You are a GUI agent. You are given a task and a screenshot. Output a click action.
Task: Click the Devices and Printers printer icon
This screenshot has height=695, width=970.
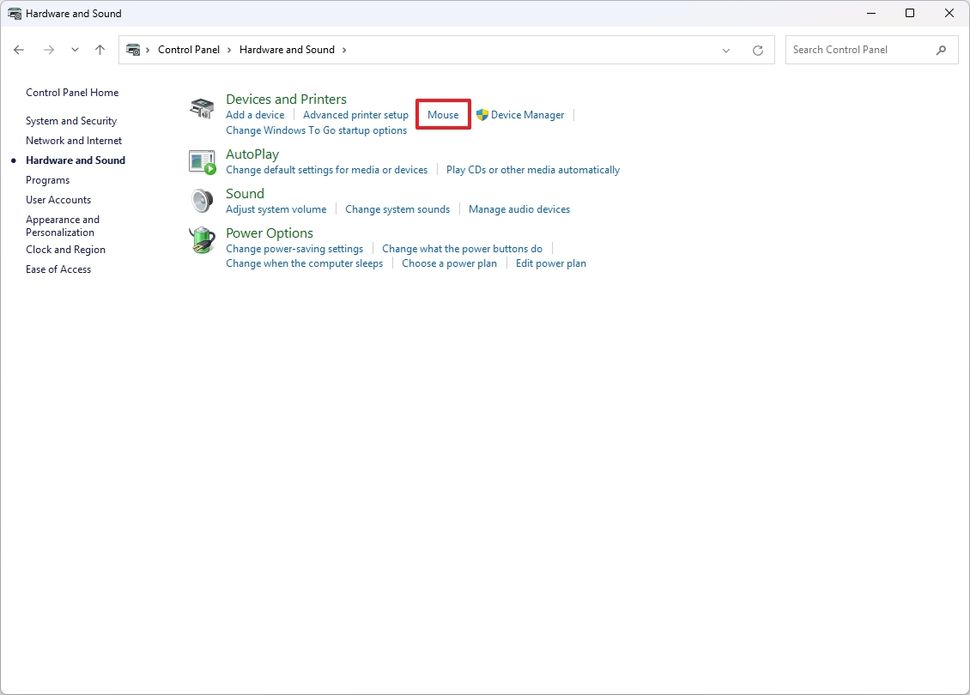pos(201,107)
